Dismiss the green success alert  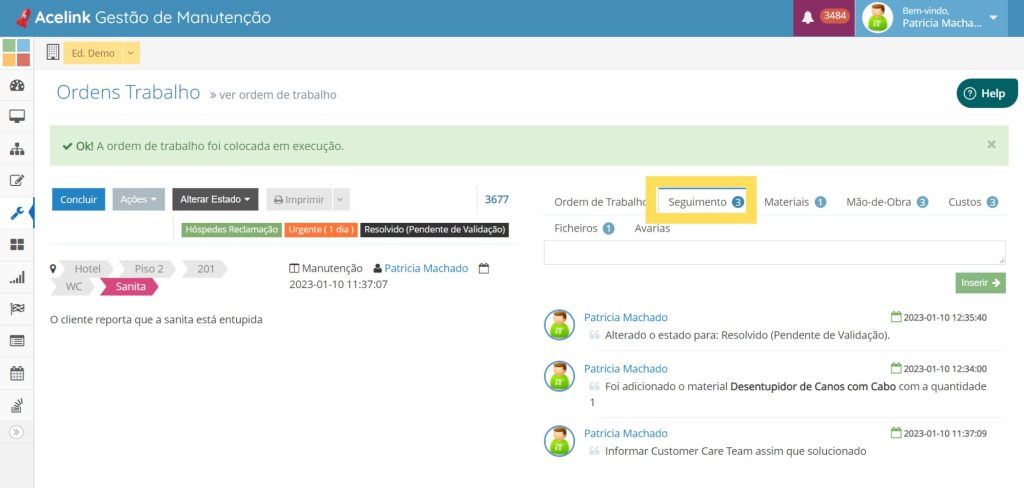click(x=991, y=145)
